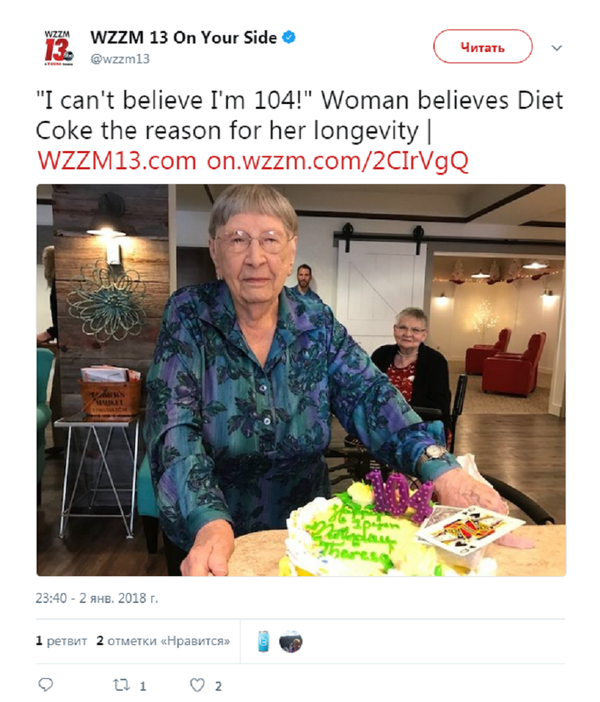Click the blue verified badge
This screenshot has height=702, width=600.
pyautogui.click(x=288, y=38)
